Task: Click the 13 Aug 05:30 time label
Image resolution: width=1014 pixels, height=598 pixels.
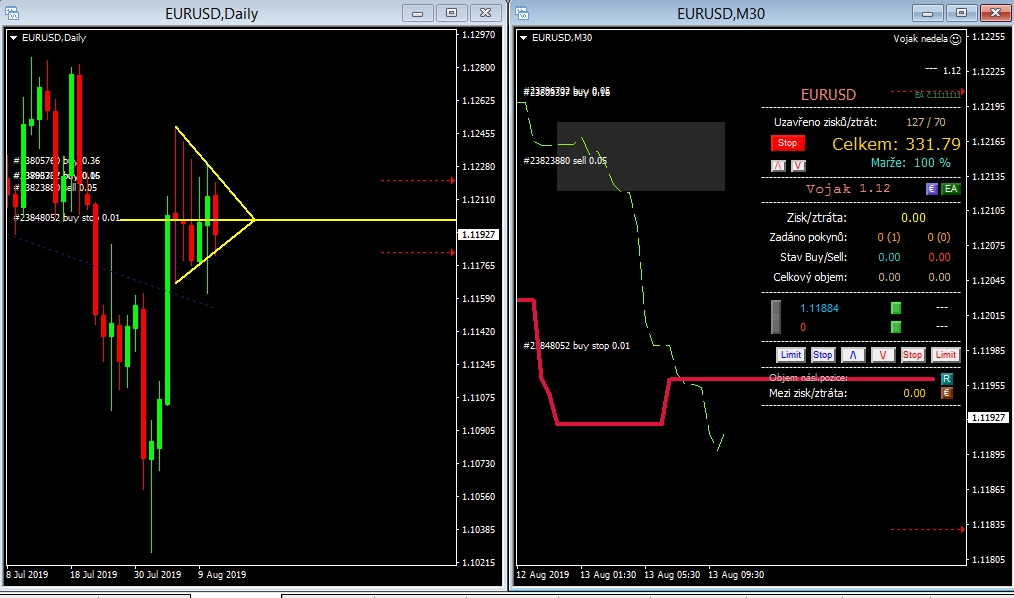Action: (x=672, y=575)
